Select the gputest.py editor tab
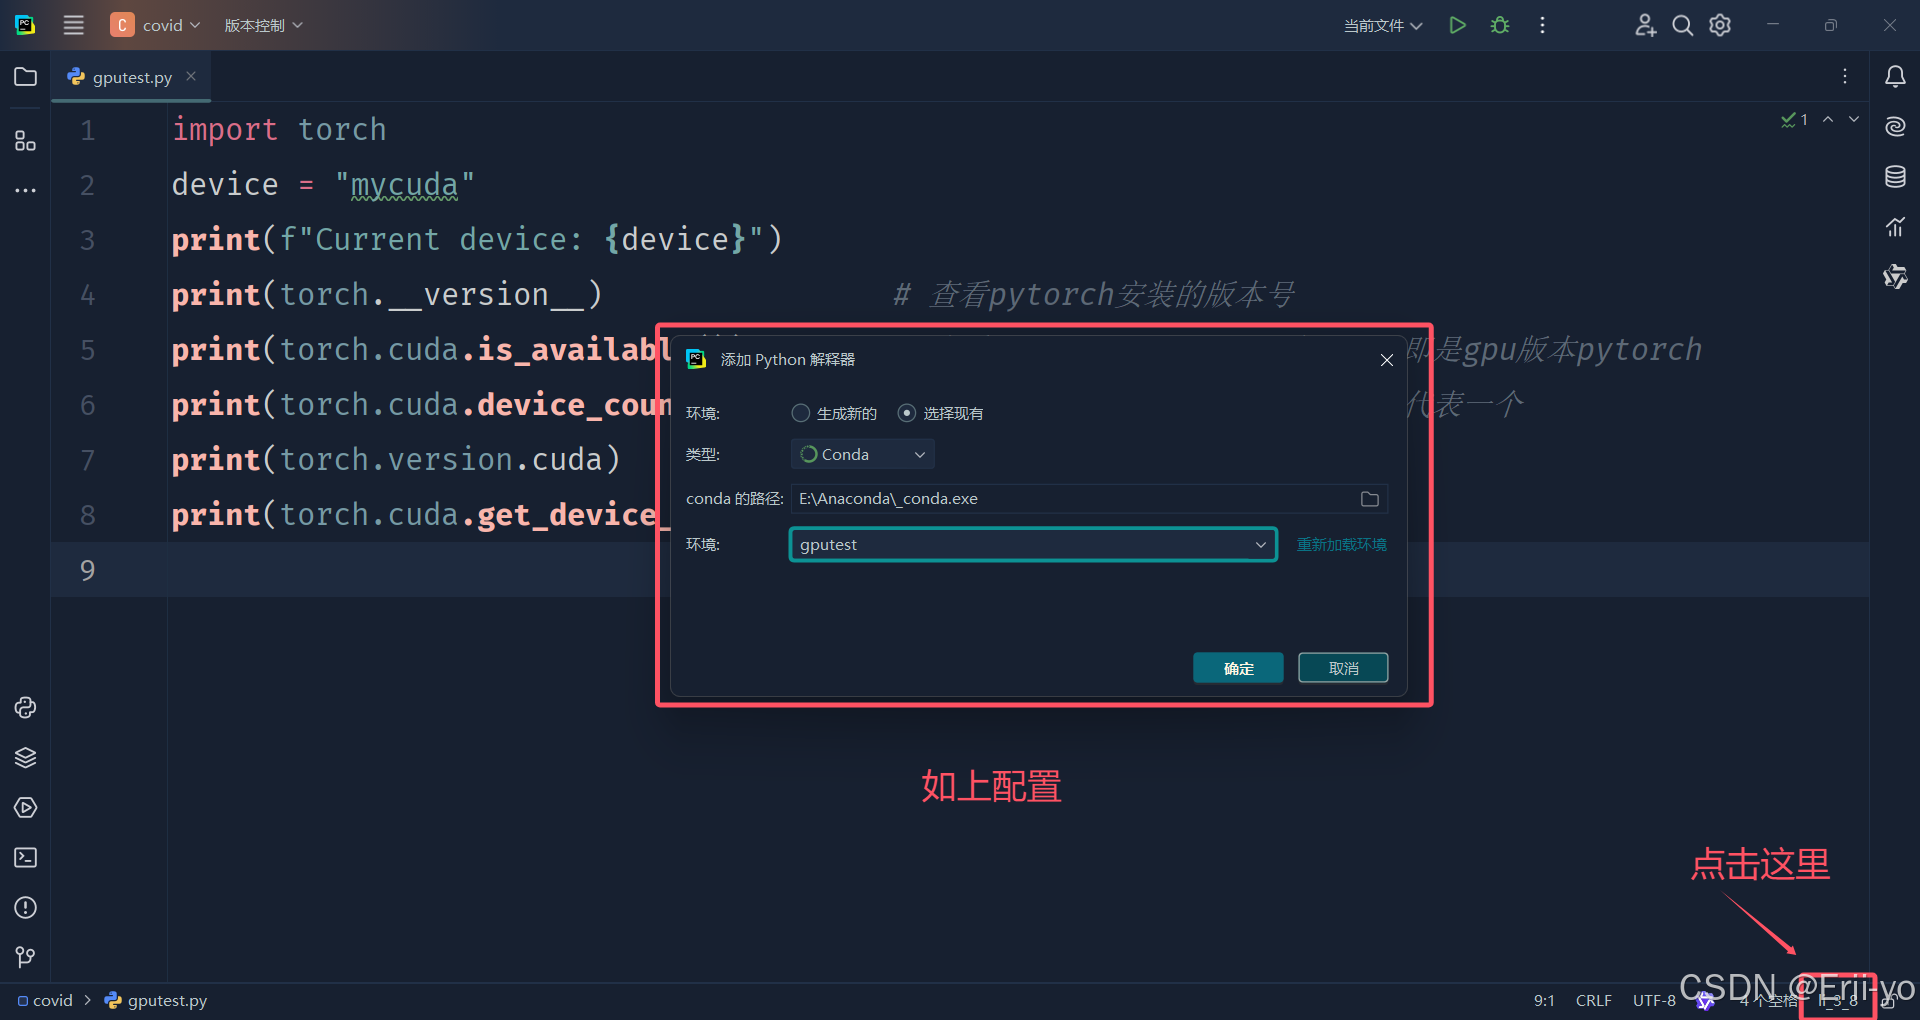The image size is (1920, 1020). pos(129,76)
